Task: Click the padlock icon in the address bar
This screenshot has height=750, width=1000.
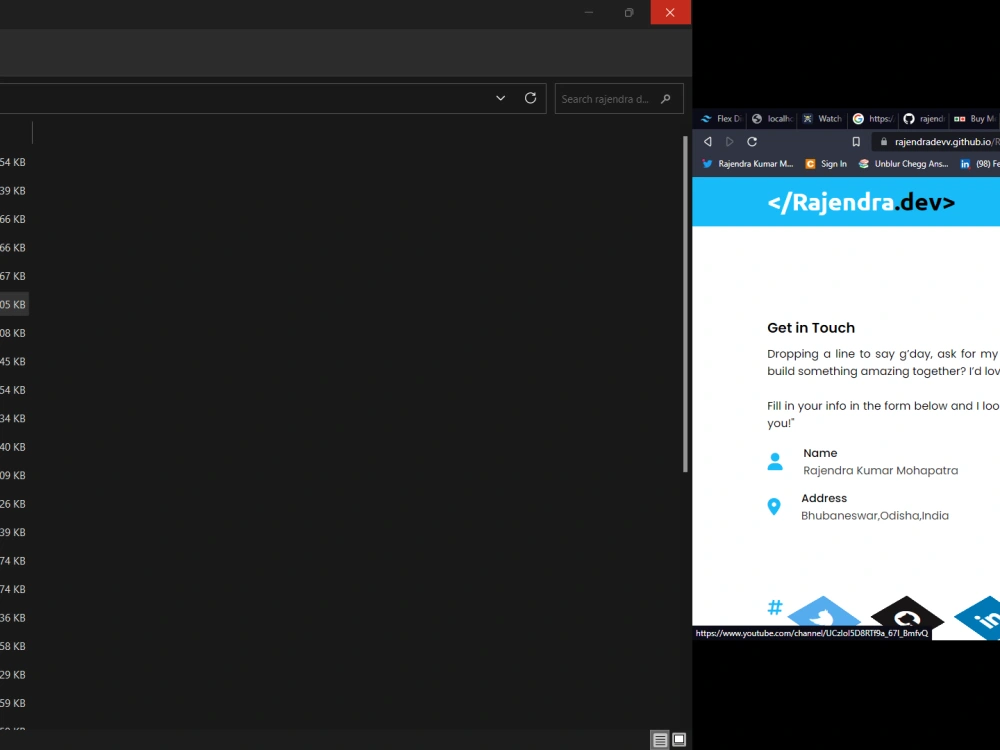Action: (x=884, y=141)
